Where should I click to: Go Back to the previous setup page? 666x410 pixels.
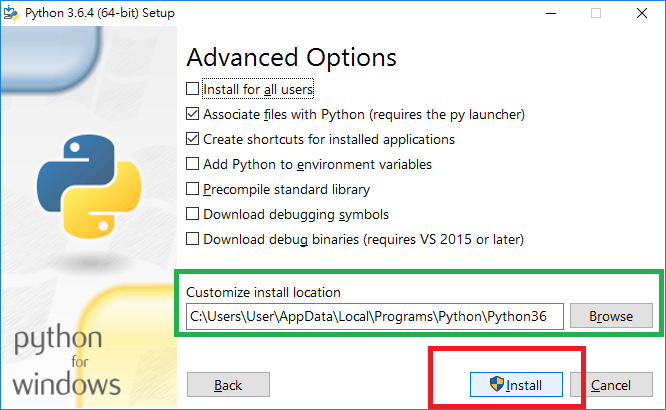(x=228, y=385)
